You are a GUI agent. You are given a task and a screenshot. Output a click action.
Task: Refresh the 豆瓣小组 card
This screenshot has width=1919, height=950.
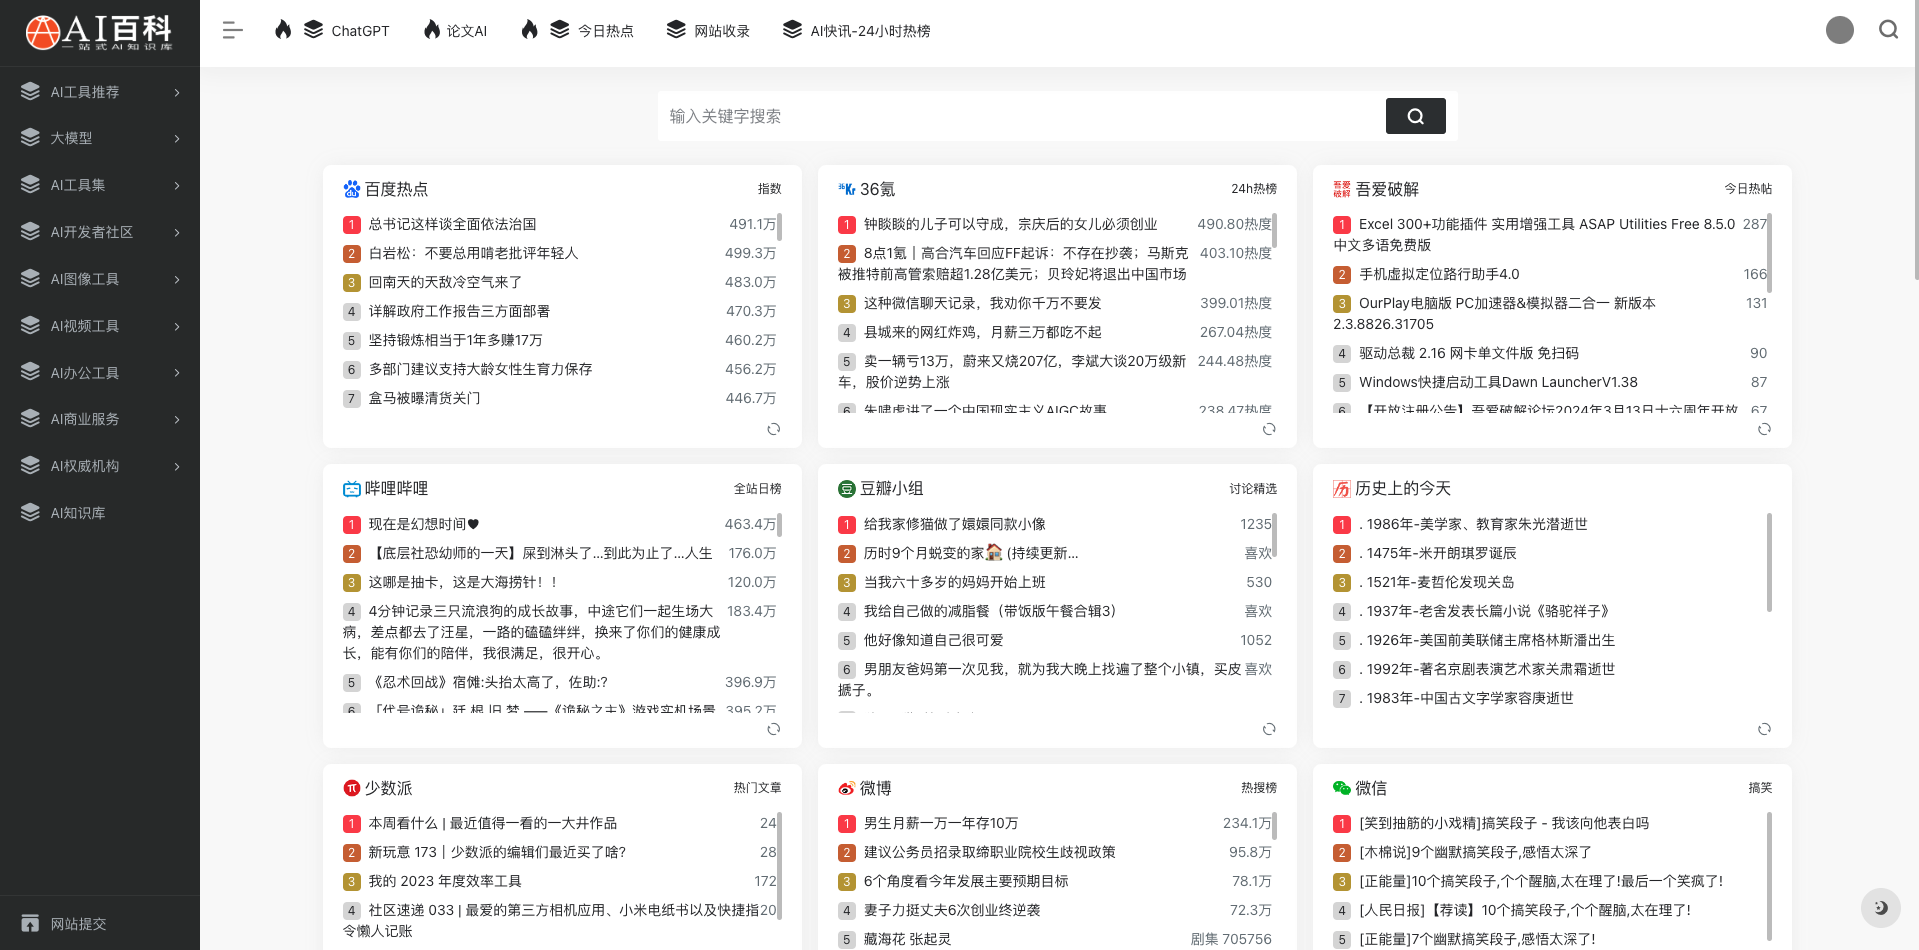tap(1268, 729)
